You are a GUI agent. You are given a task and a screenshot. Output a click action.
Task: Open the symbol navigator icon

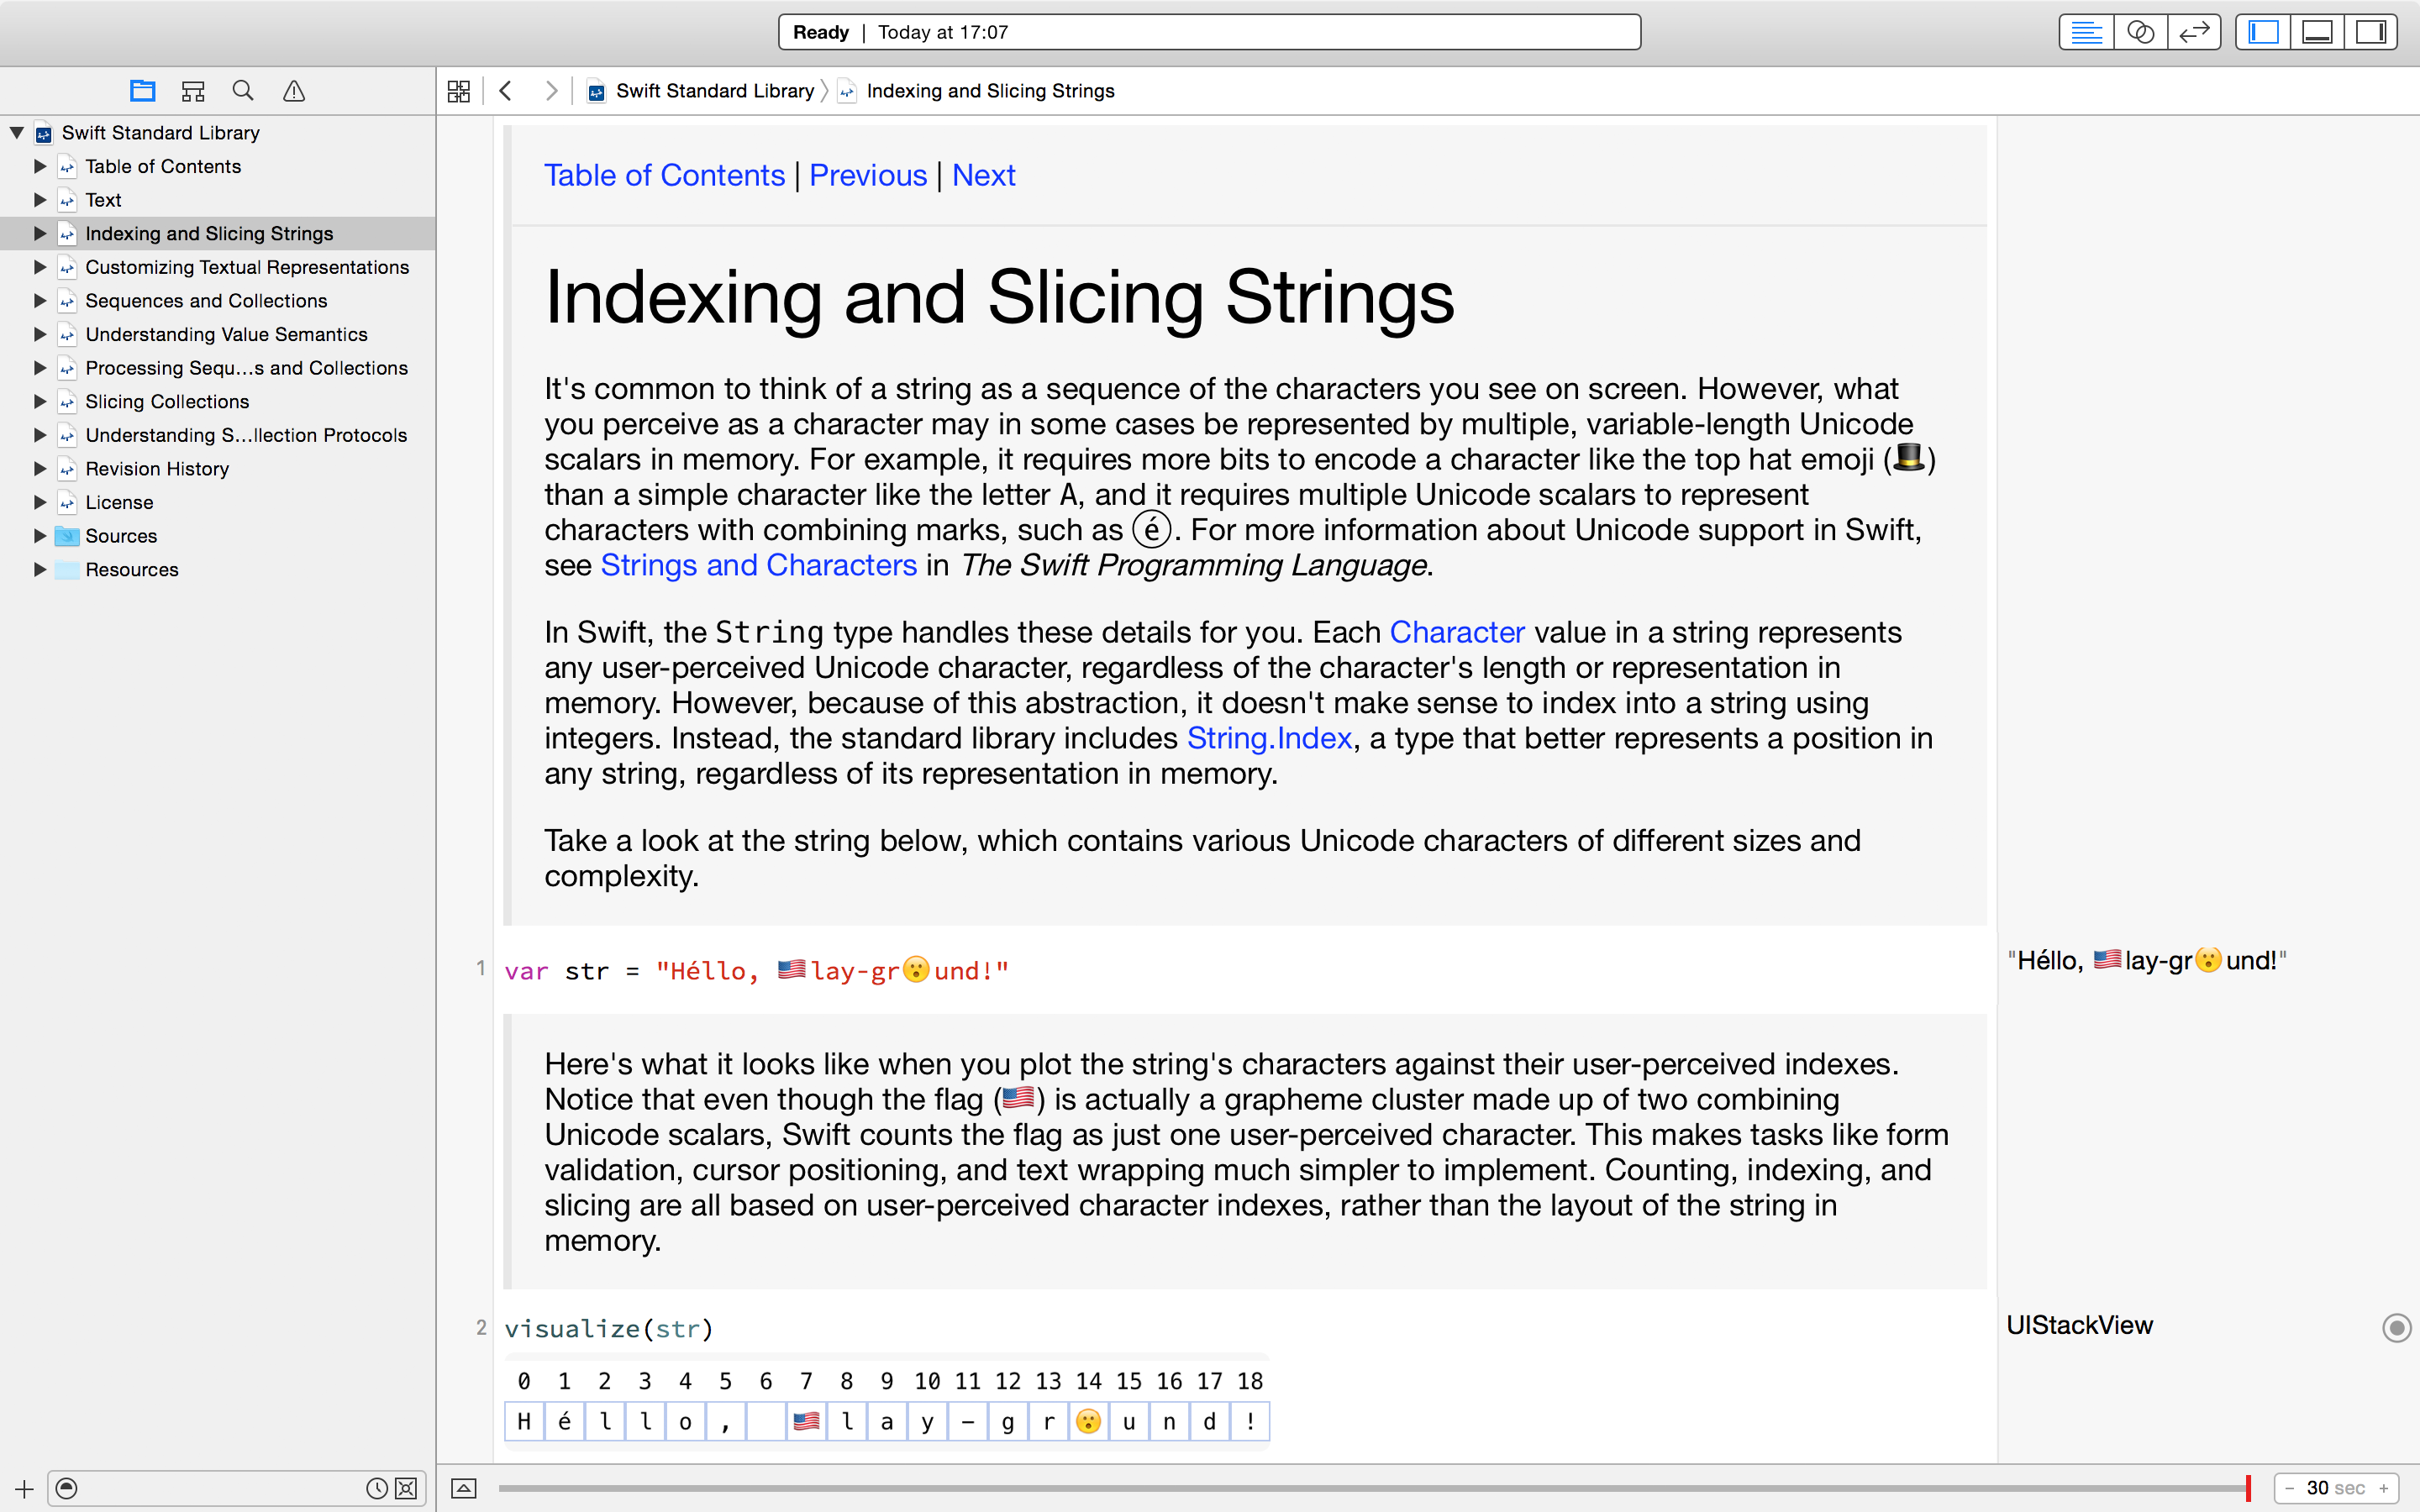coord(193,91)
